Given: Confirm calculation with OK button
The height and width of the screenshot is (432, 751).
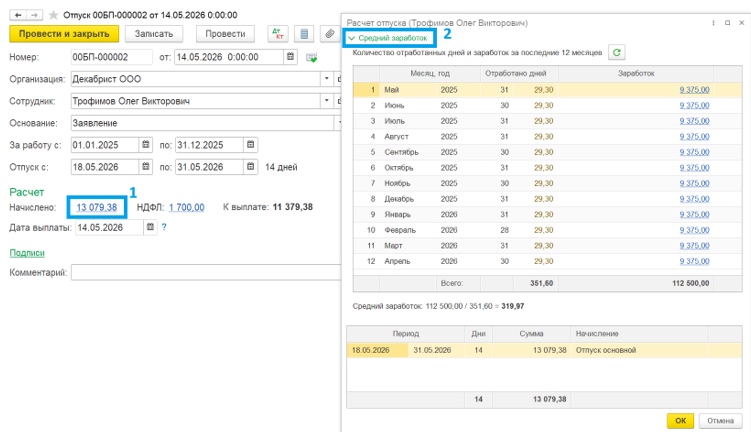Looking at the screenshot, I should pyautogui.click(x=680, y=421).
